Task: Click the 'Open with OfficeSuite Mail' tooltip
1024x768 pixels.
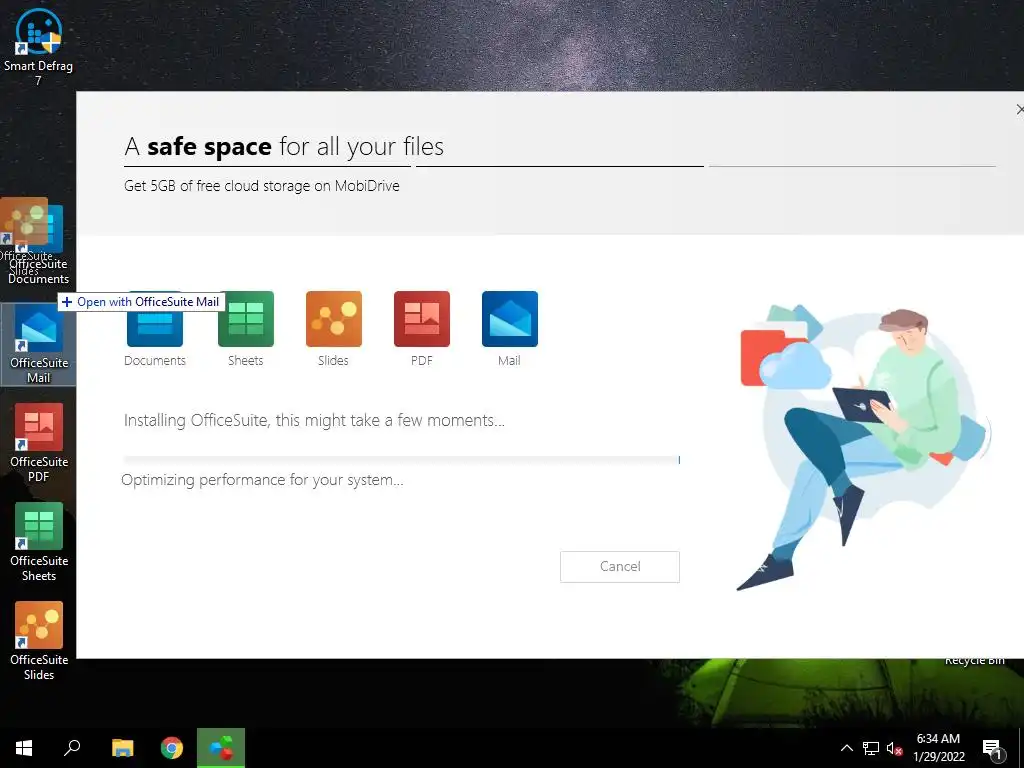Action: pyautogui.click(x=142, y=302)
